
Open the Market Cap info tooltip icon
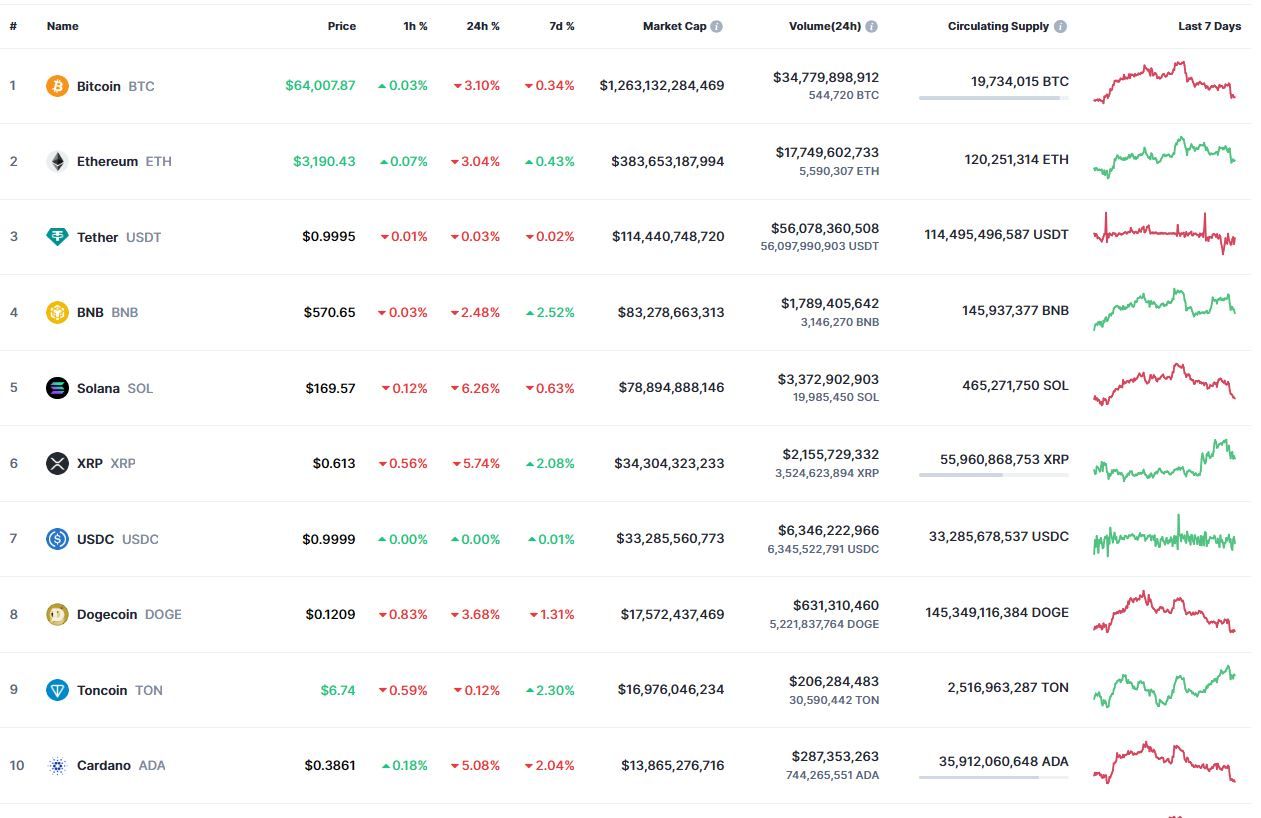717,27
